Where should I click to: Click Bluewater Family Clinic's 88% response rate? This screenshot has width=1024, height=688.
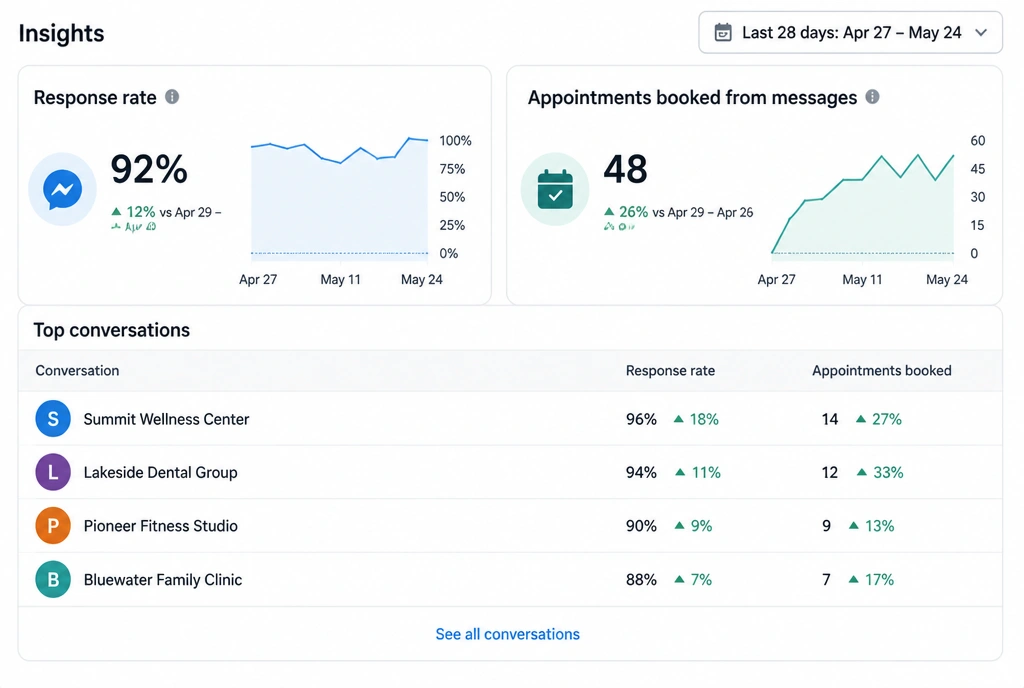641,580
